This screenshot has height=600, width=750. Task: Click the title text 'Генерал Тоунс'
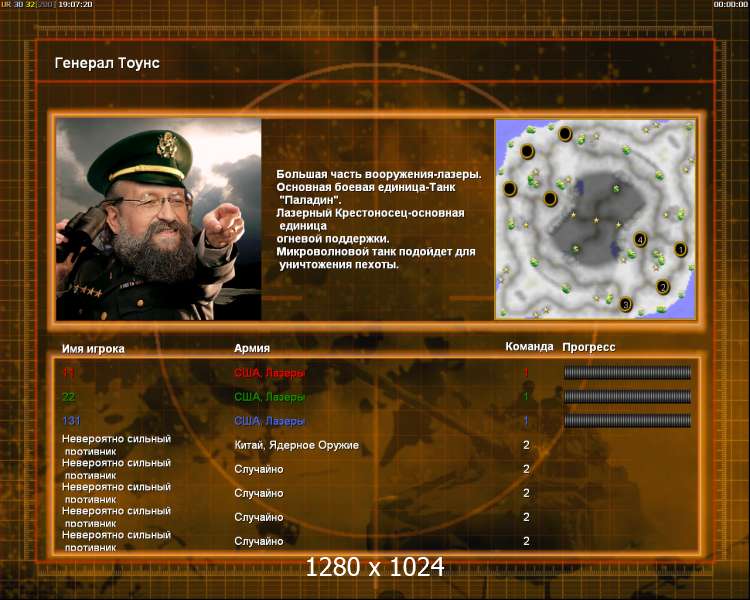coord(107,63)
